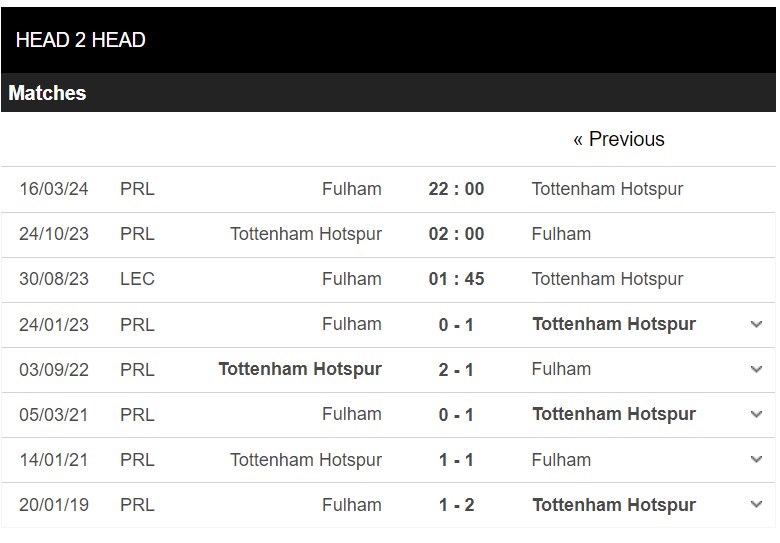The width and height of the screenshot is (780, 543).
Task: Open the 02 : 00 kickoff time on 24/10/23
Action: click(456, 234)
